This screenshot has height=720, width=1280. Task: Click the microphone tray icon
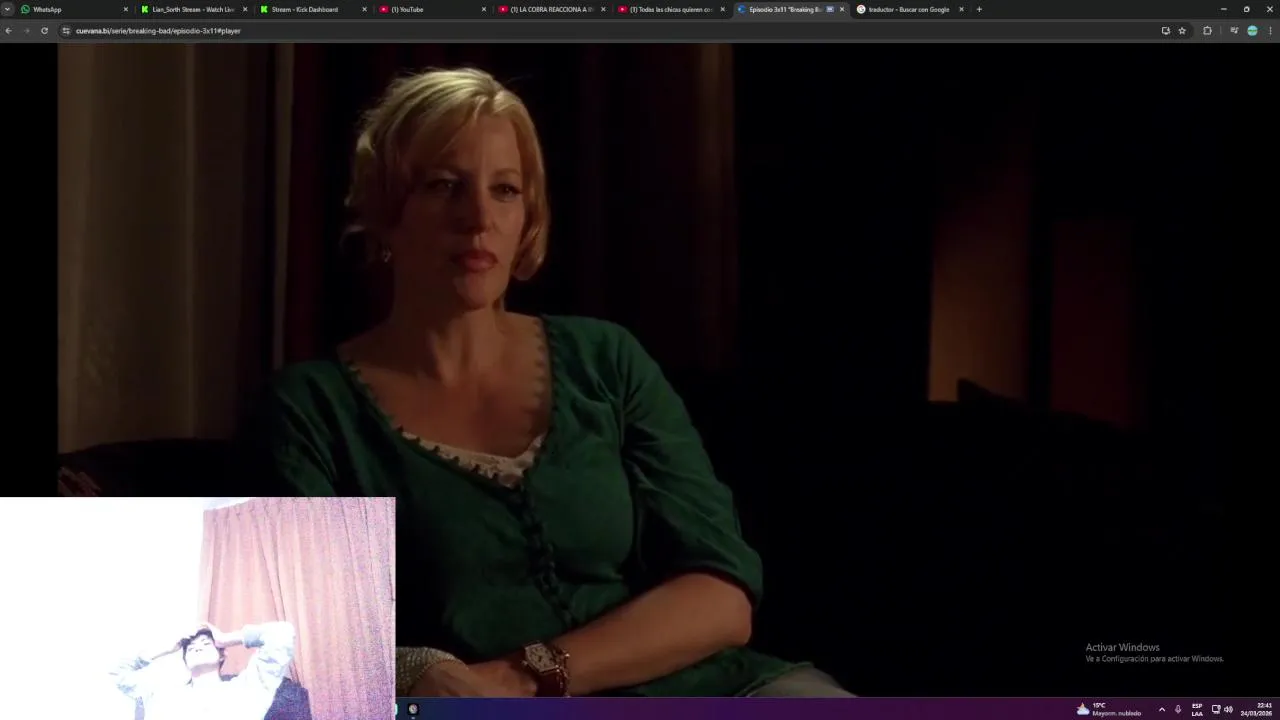(1177, 709)
